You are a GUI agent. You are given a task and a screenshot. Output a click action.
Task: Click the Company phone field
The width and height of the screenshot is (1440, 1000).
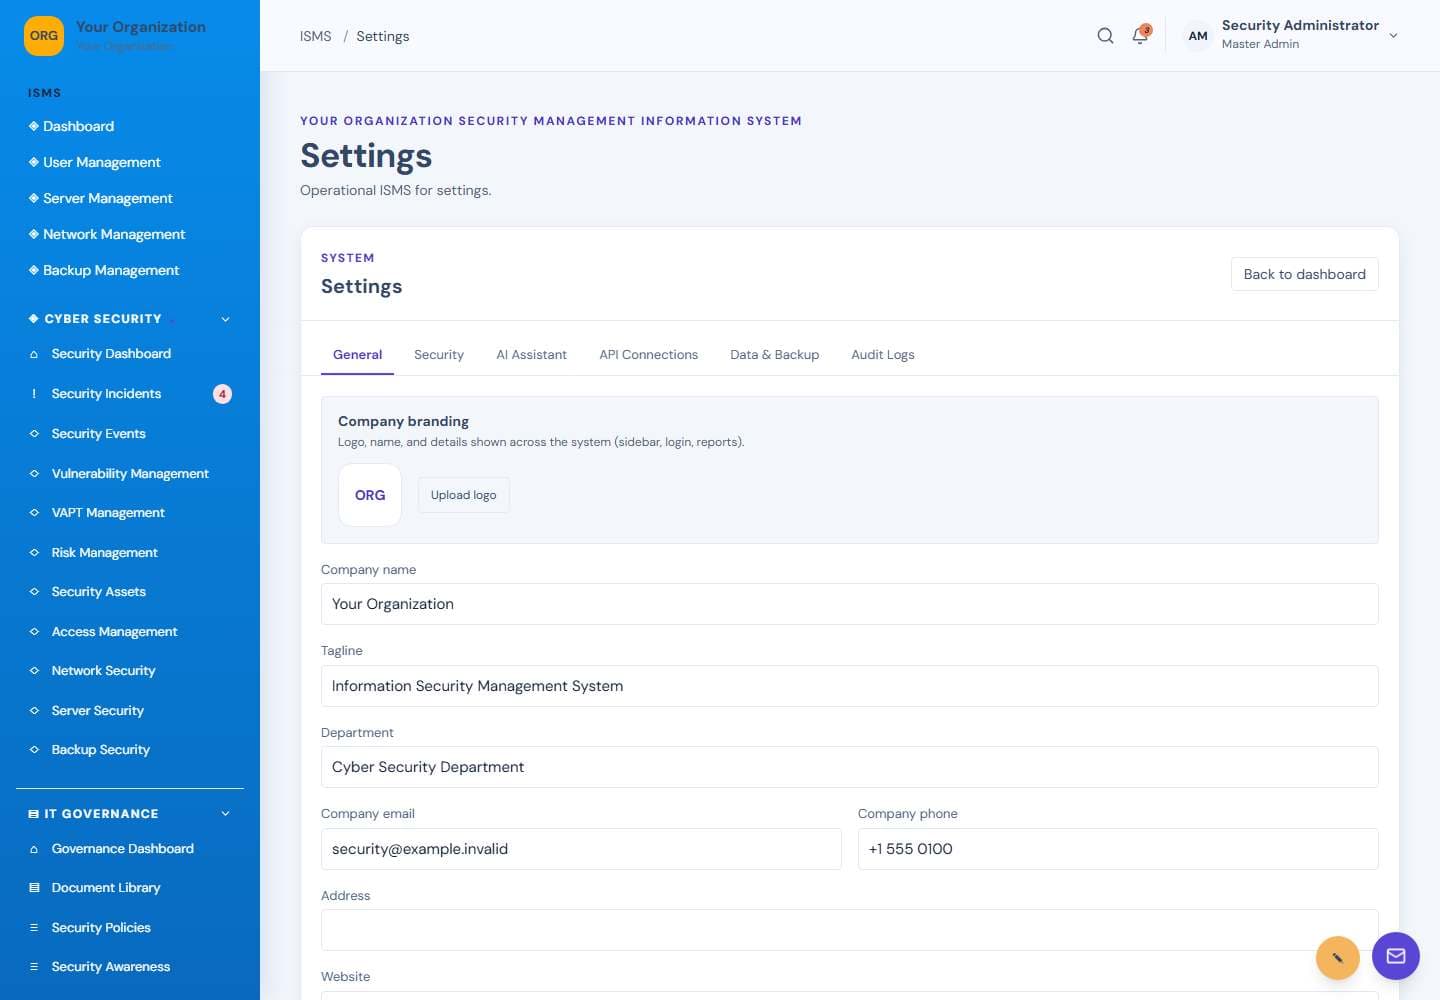1118,849
